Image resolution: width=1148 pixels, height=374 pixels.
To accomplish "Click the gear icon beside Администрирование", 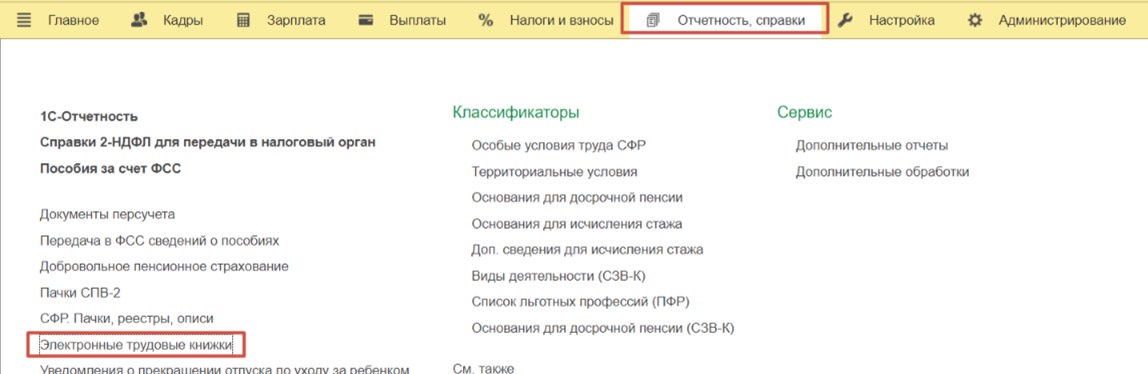I will 974,20.
